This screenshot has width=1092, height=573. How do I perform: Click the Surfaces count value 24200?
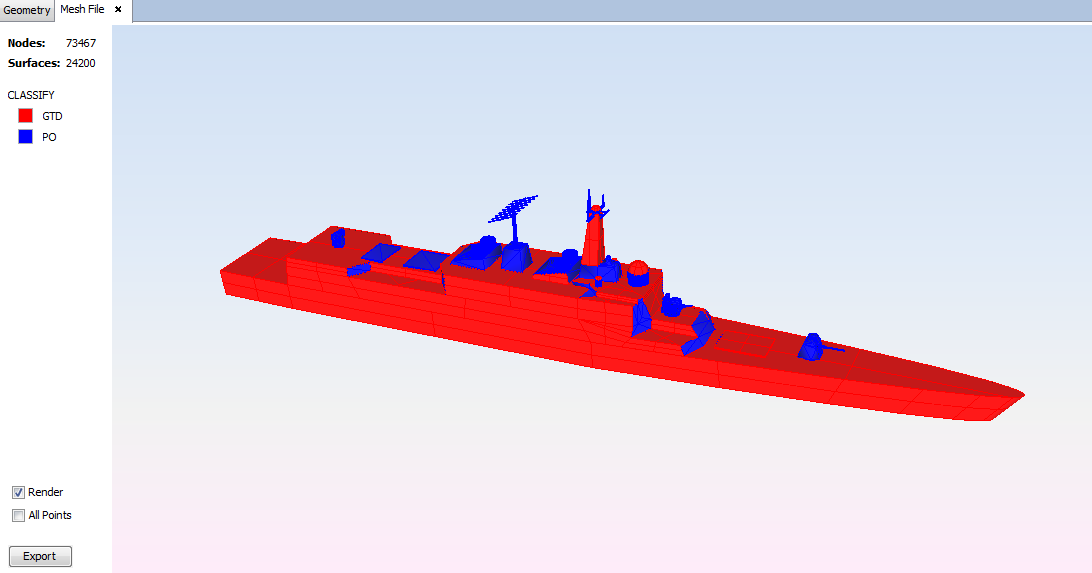[80, 63]
